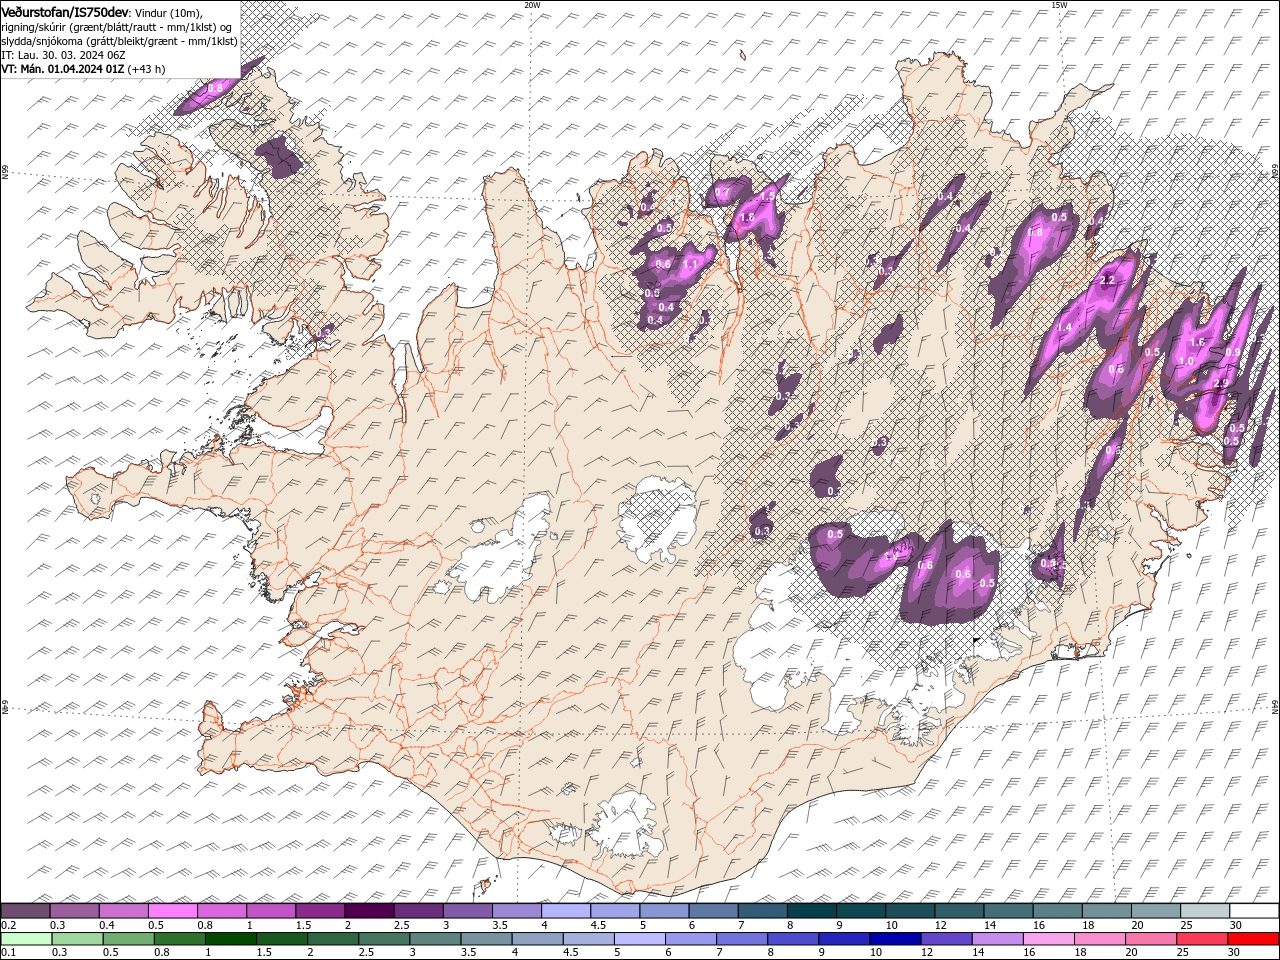Click the bottom-row legend label 0.1

tap(7, 953)
